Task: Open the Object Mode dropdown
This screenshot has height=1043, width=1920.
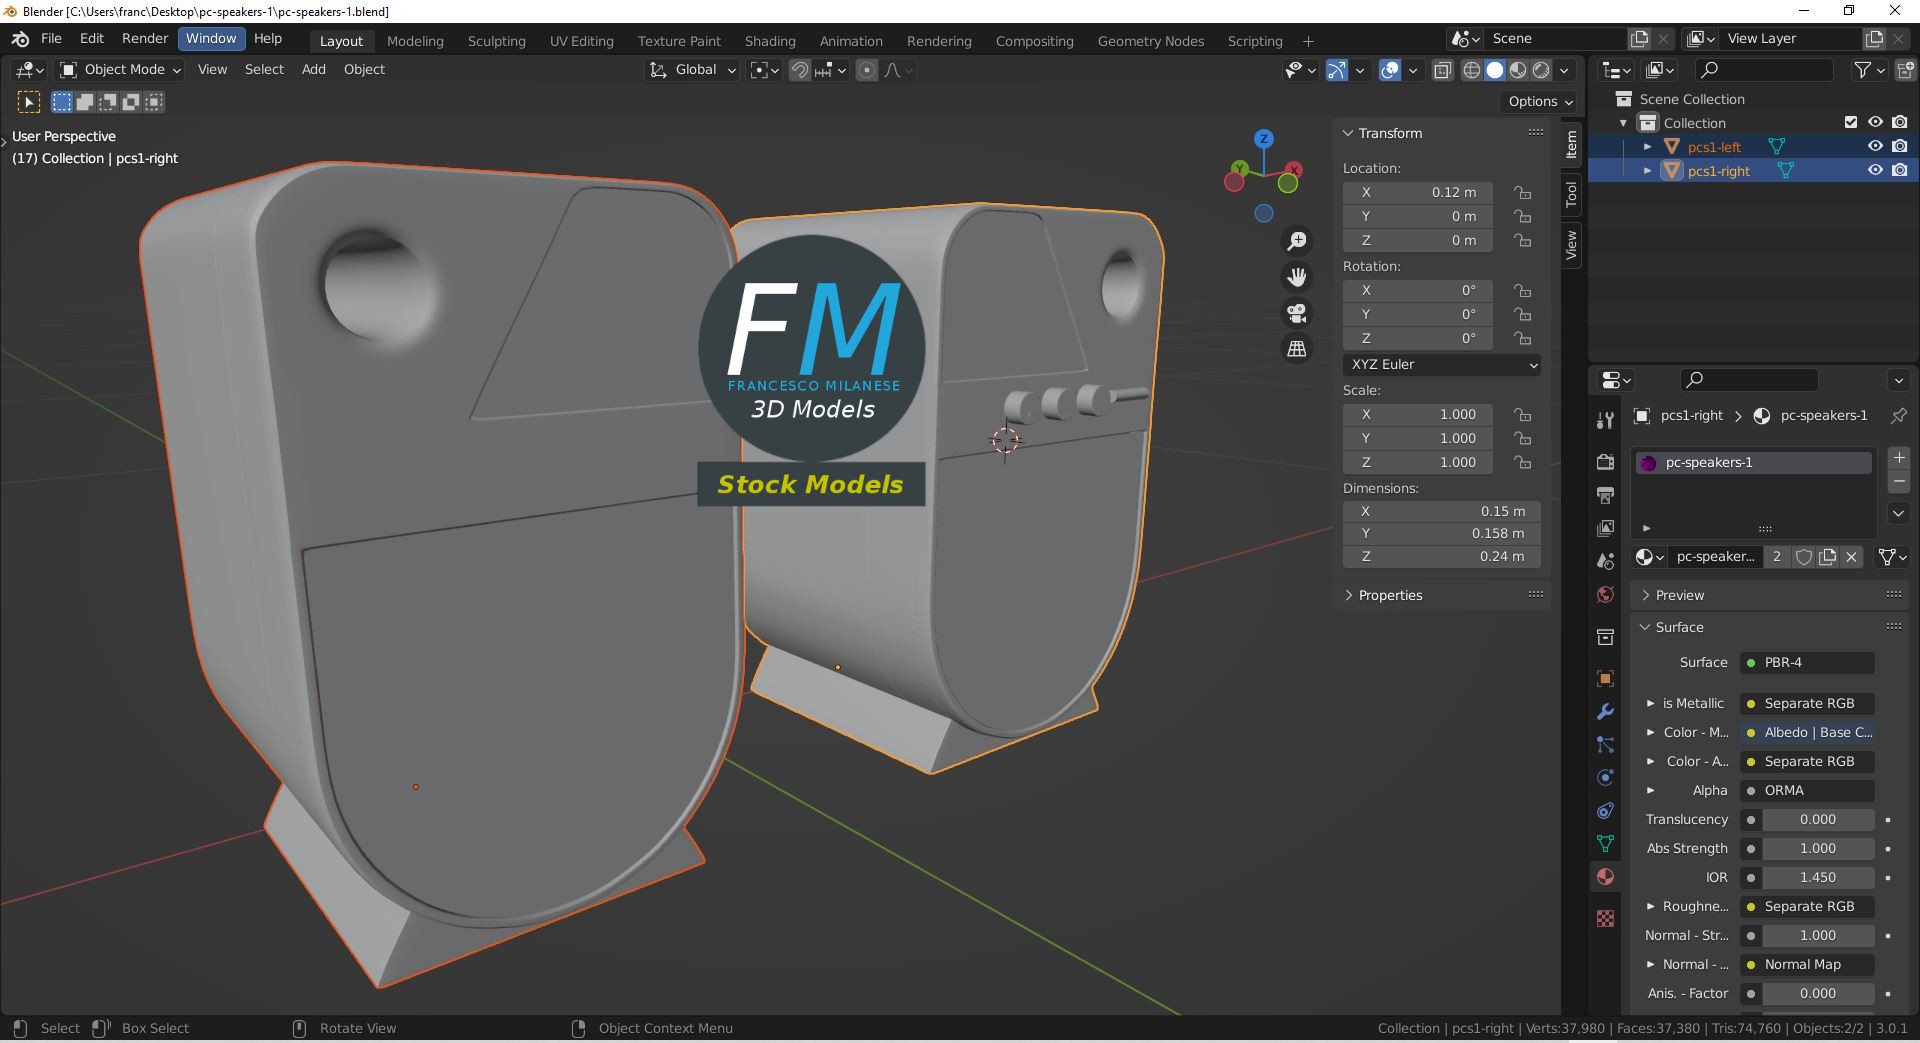Action: (120, 70)
